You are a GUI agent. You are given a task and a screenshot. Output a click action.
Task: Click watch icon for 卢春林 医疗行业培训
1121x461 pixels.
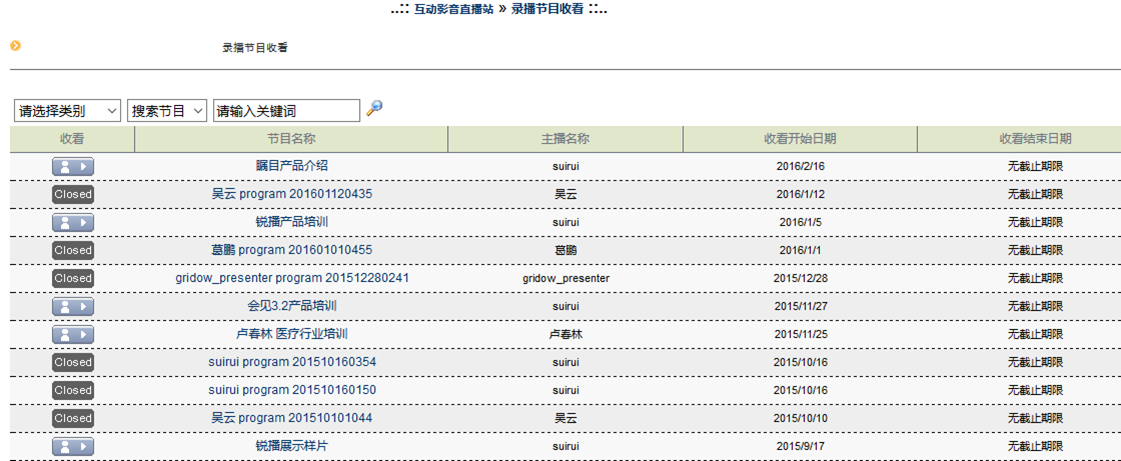72,334
